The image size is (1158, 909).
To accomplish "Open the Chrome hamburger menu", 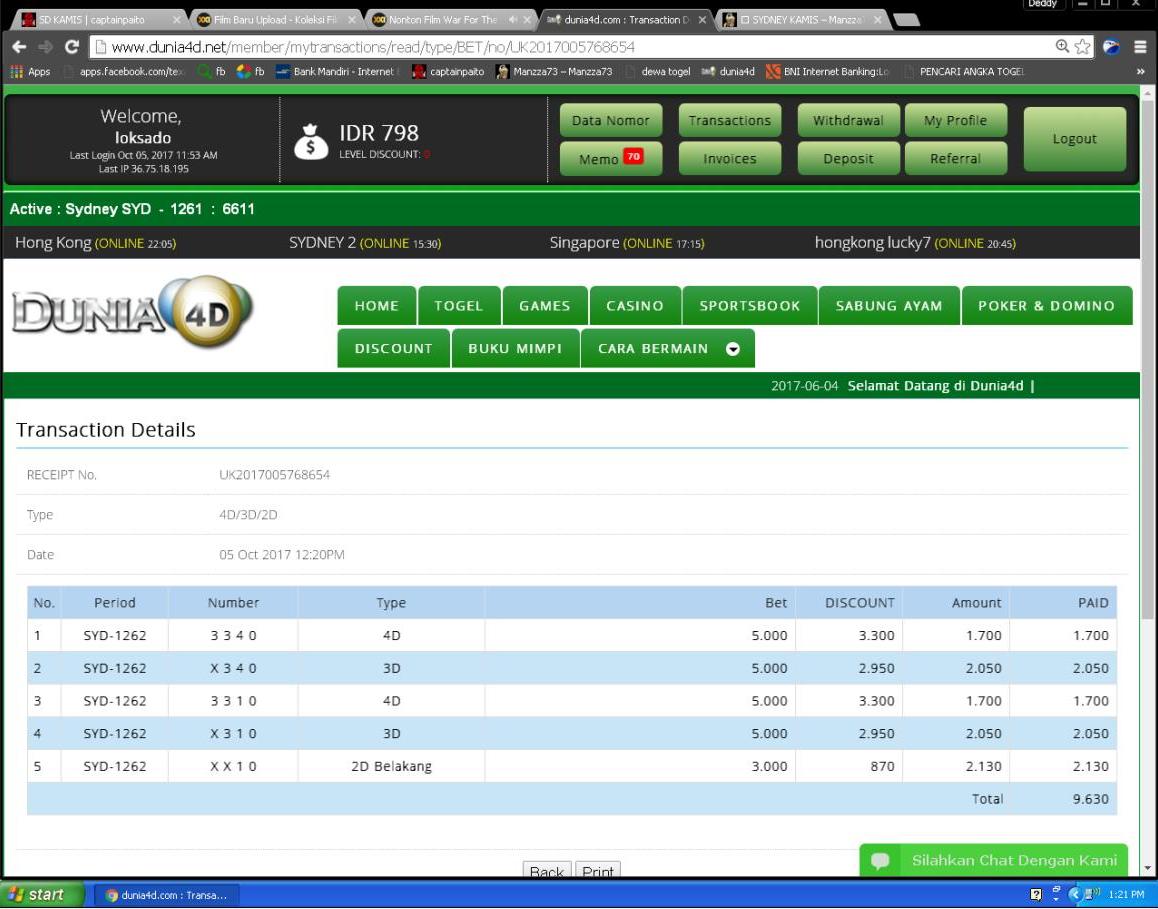I will tap(1140, 47).
